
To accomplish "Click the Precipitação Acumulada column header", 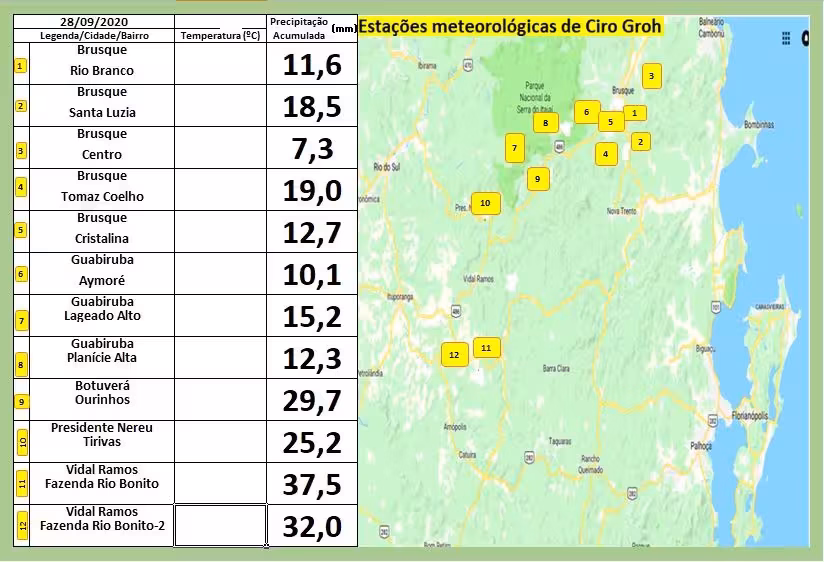I will coord(298,28).
